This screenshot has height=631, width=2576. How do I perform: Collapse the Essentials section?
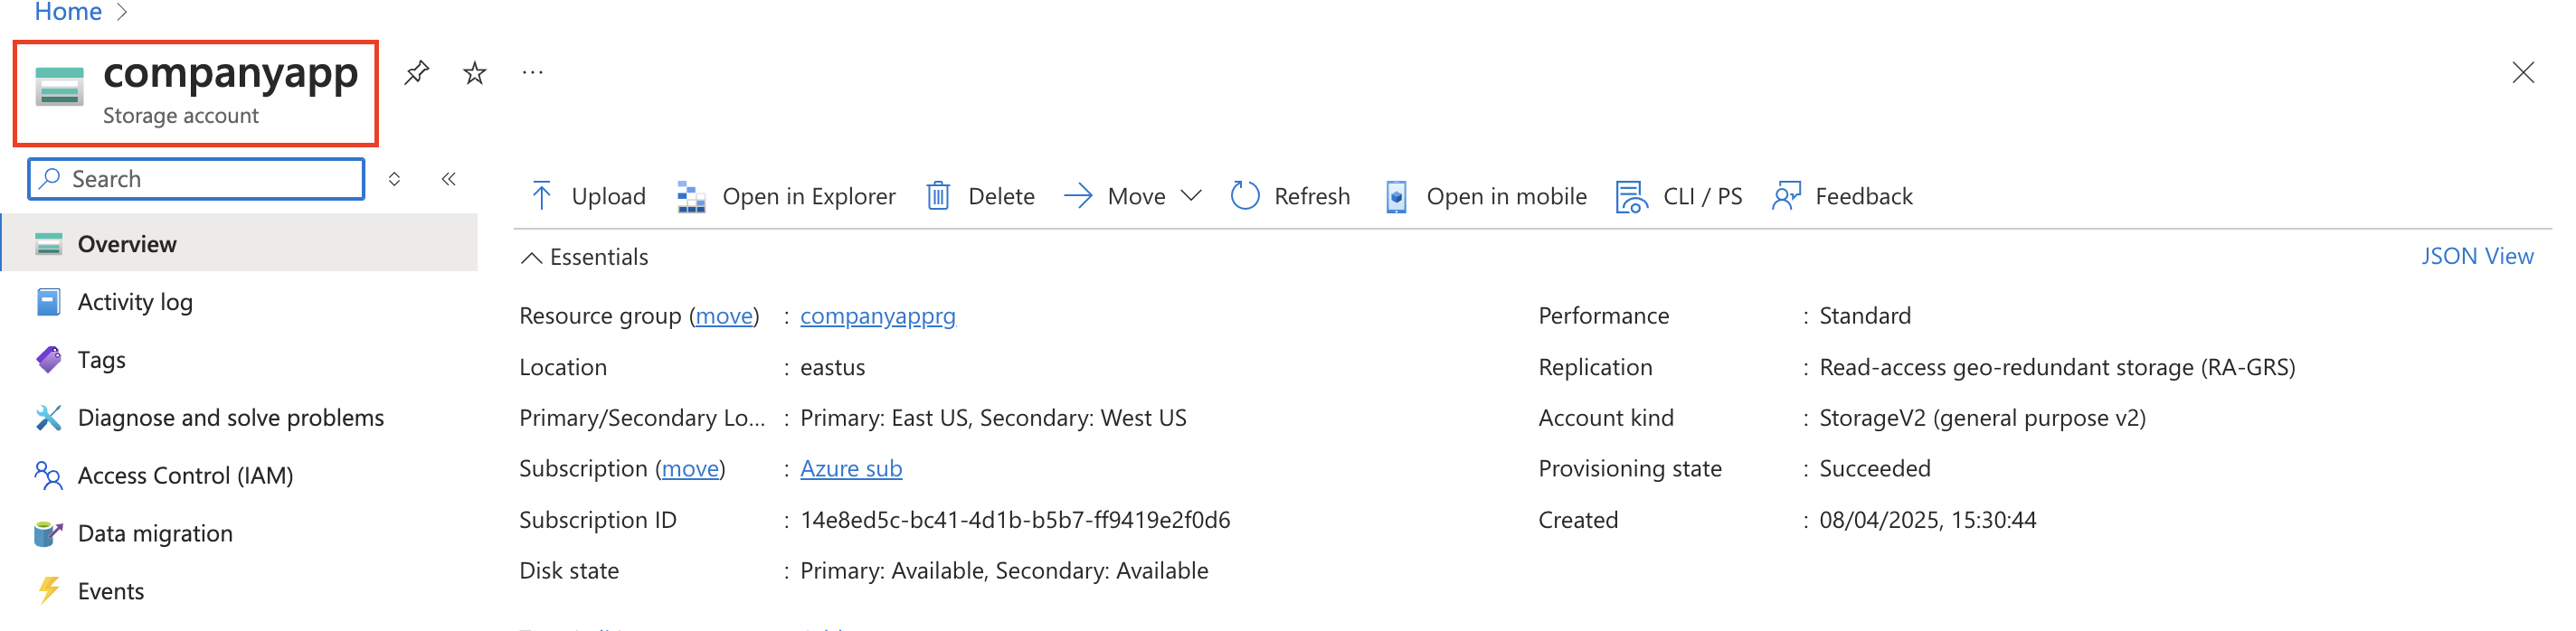532,258
